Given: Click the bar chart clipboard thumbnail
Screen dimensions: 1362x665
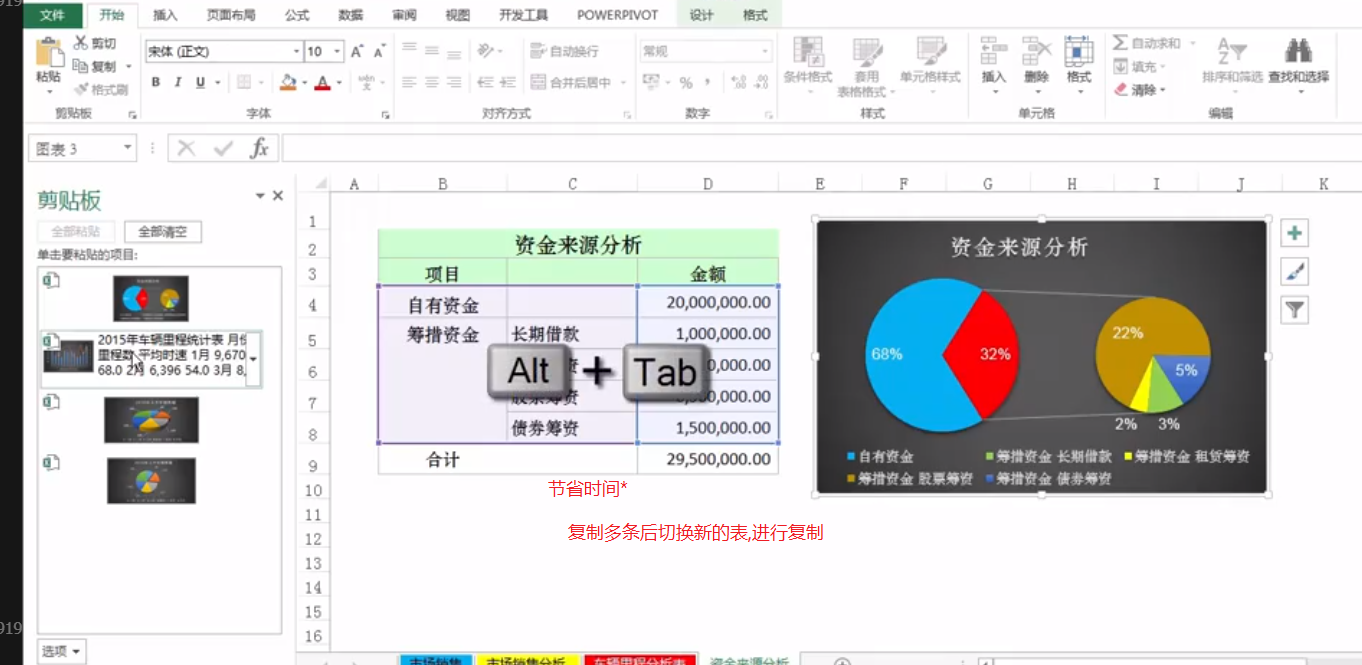Looking at the screenshot, I should point(69,356).
